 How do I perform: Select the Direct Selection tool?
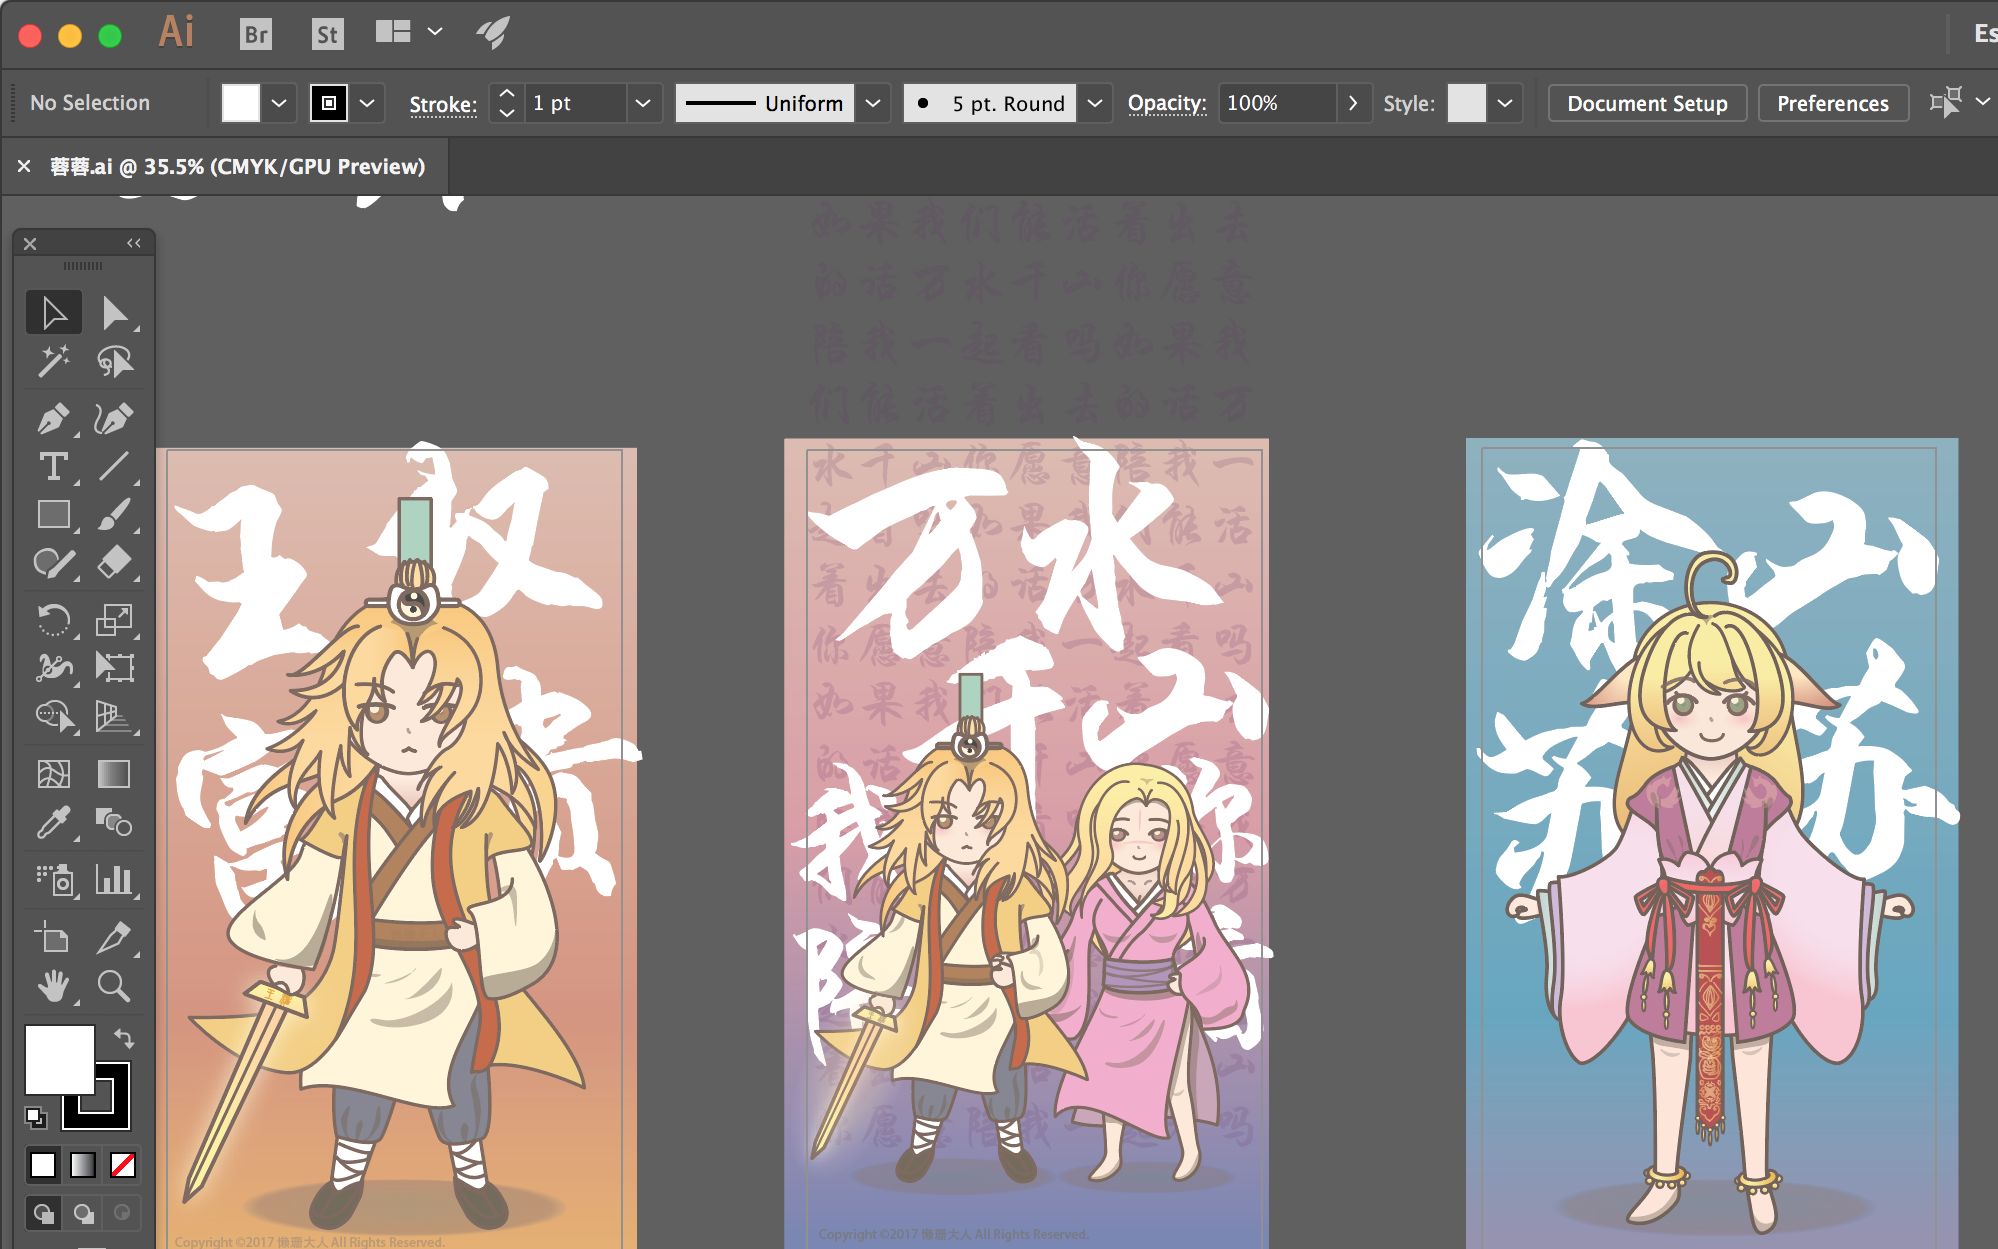pos(112,314)
